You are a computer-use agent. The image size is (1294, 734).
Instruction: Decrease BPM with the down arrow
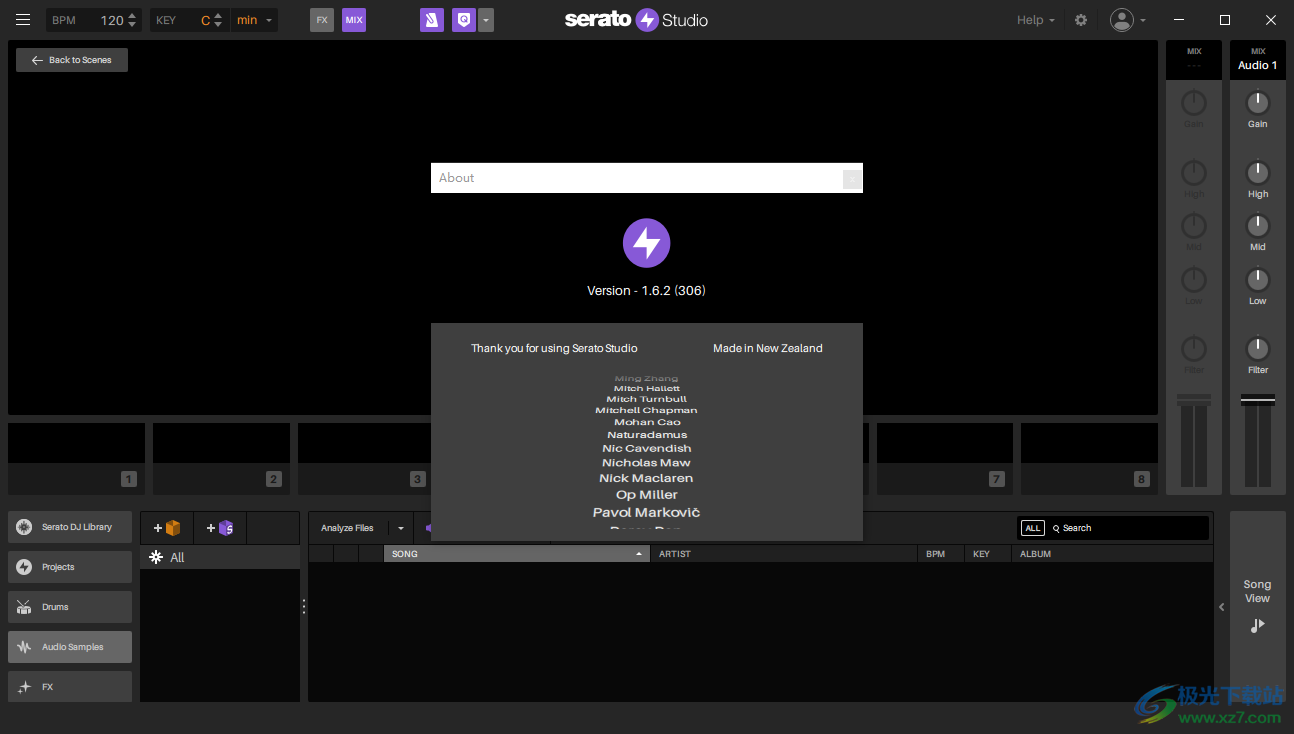pyautogui.click(x=132, y=25)
